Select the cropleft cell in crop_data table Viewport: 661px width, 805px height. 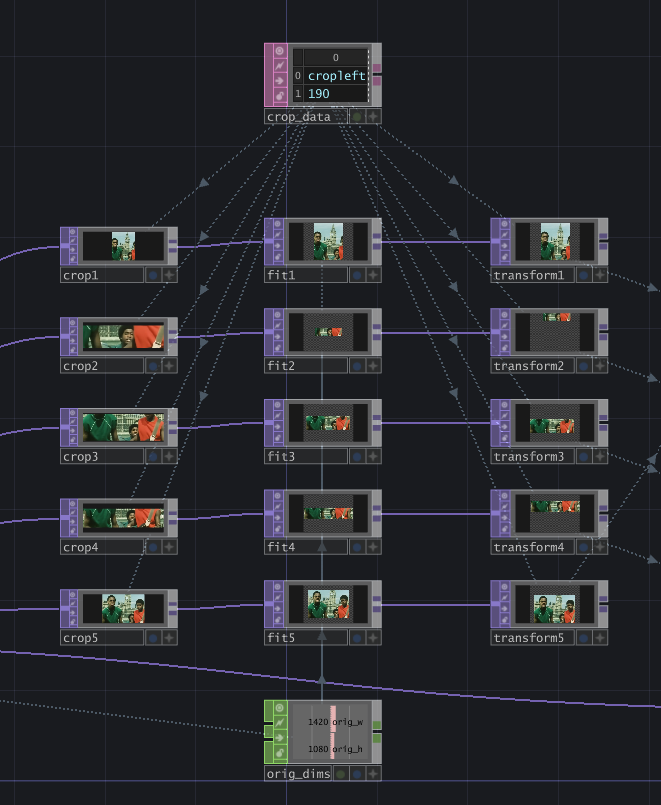[x=337, y=76]
